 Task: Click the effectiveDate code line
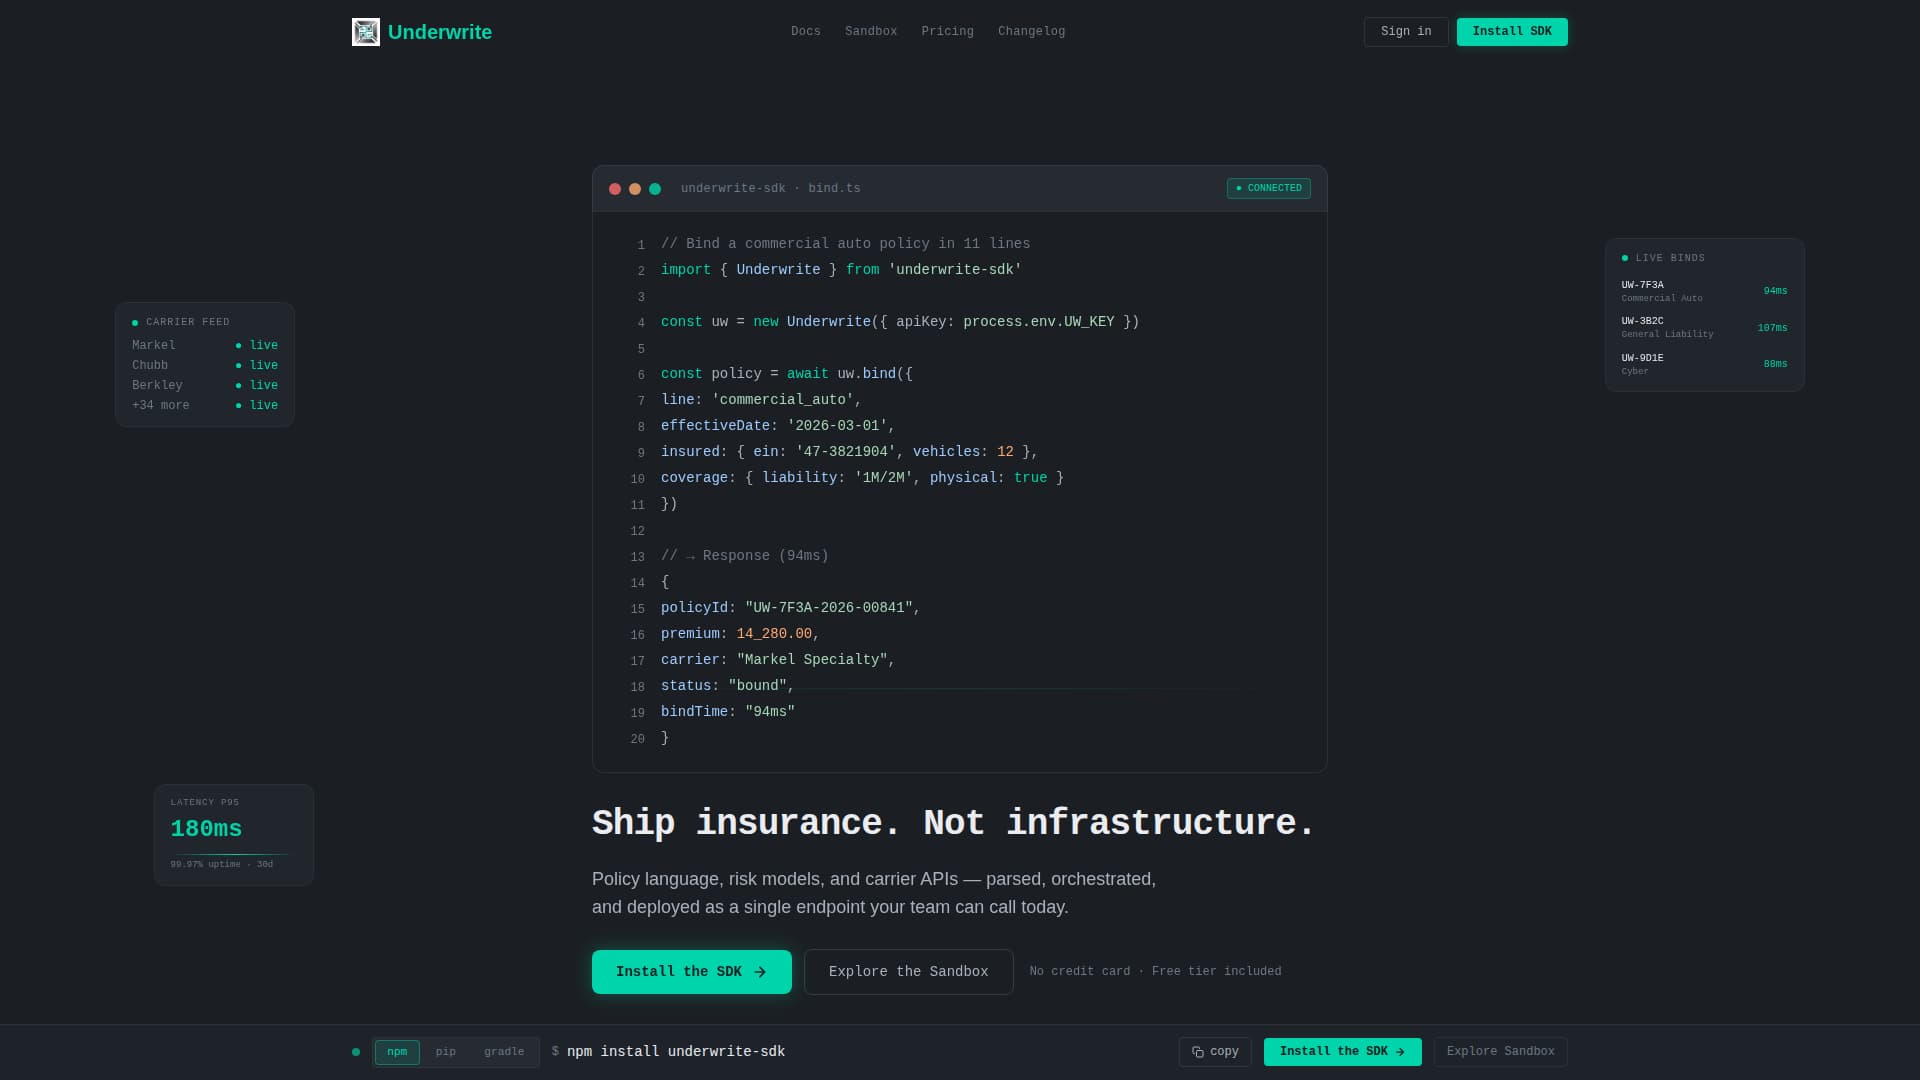[x=778, y=426]
